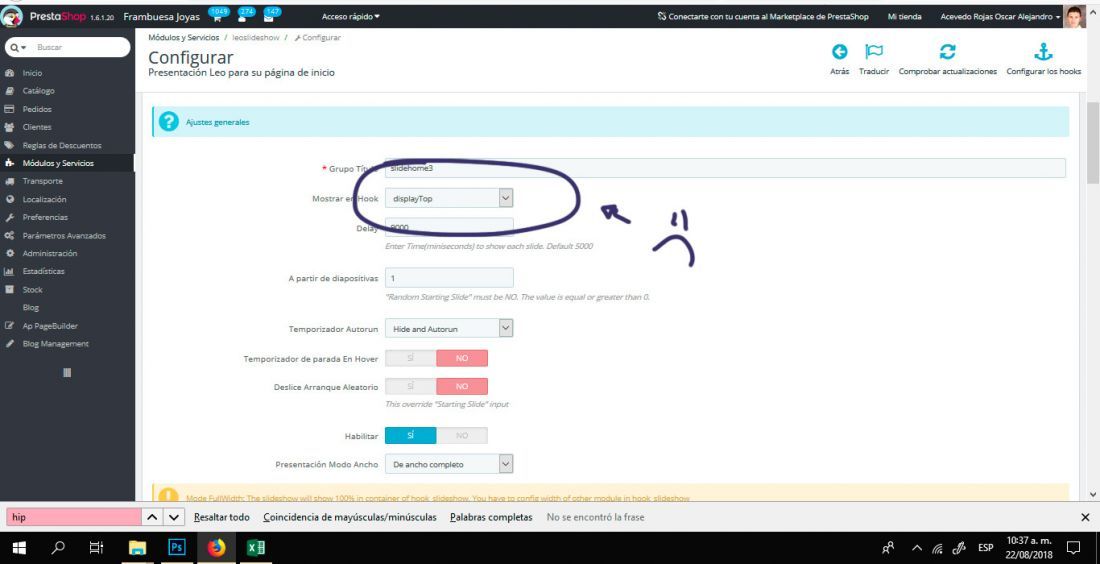Click leoslideshow breadcrumb link

coord(256,37)
